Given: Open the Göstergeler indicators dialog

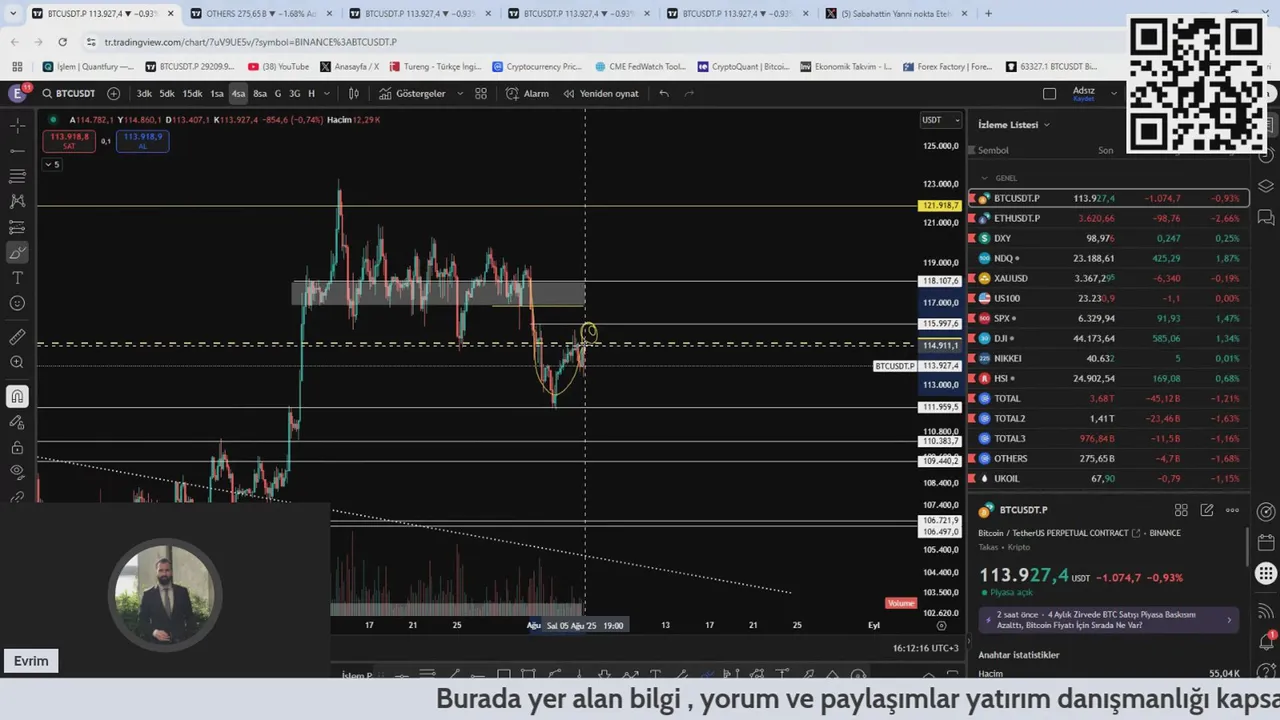Looking at the screenshot, I should tap(412, 93).
